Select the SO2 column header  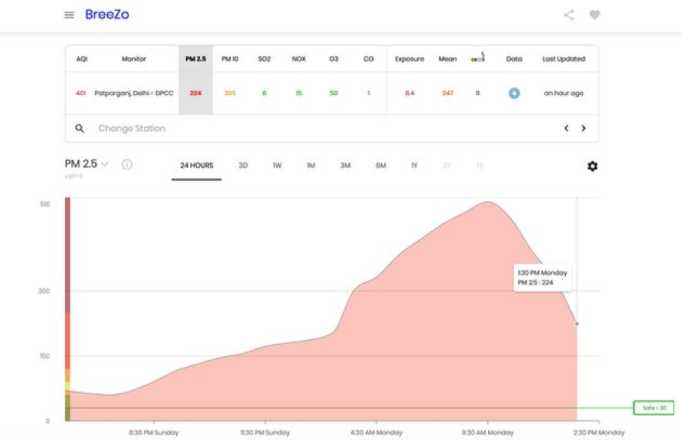pyautogui.click(x=264, y=59)
